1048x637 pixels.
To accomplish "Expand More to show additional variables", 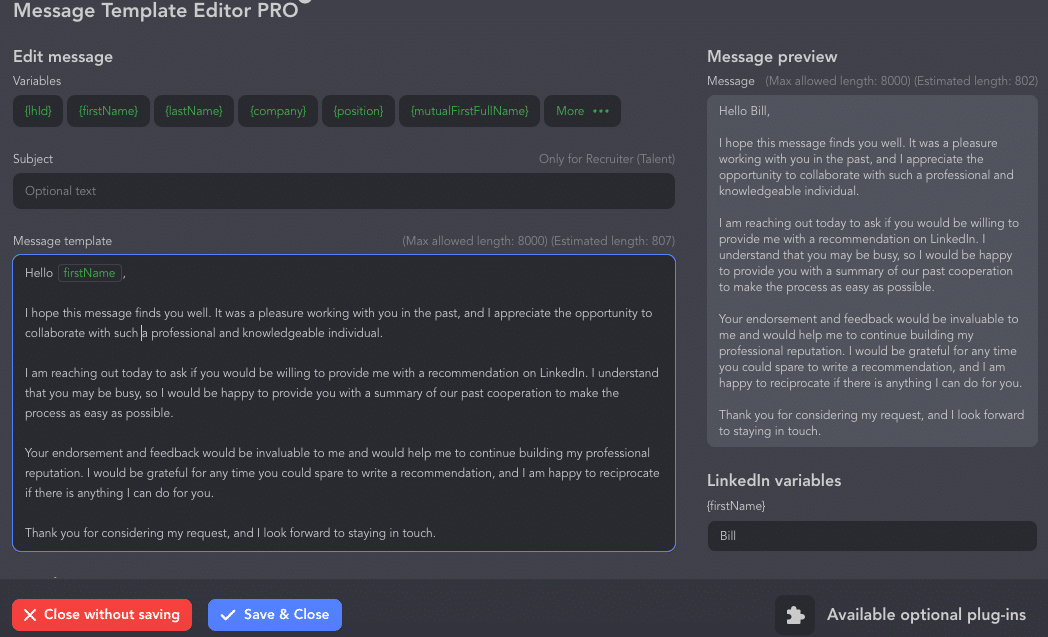I will [582, 110].
